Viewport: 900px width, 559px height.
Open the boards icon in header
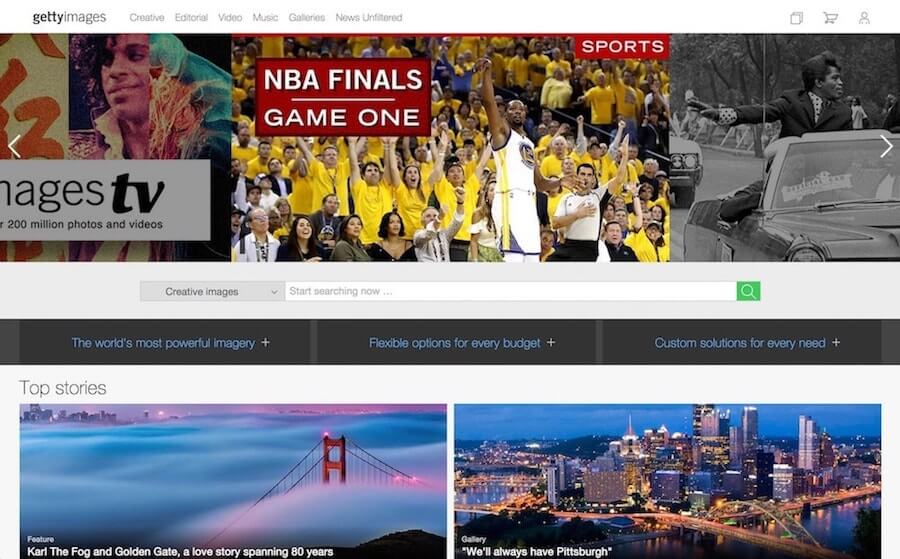[796, 18]
